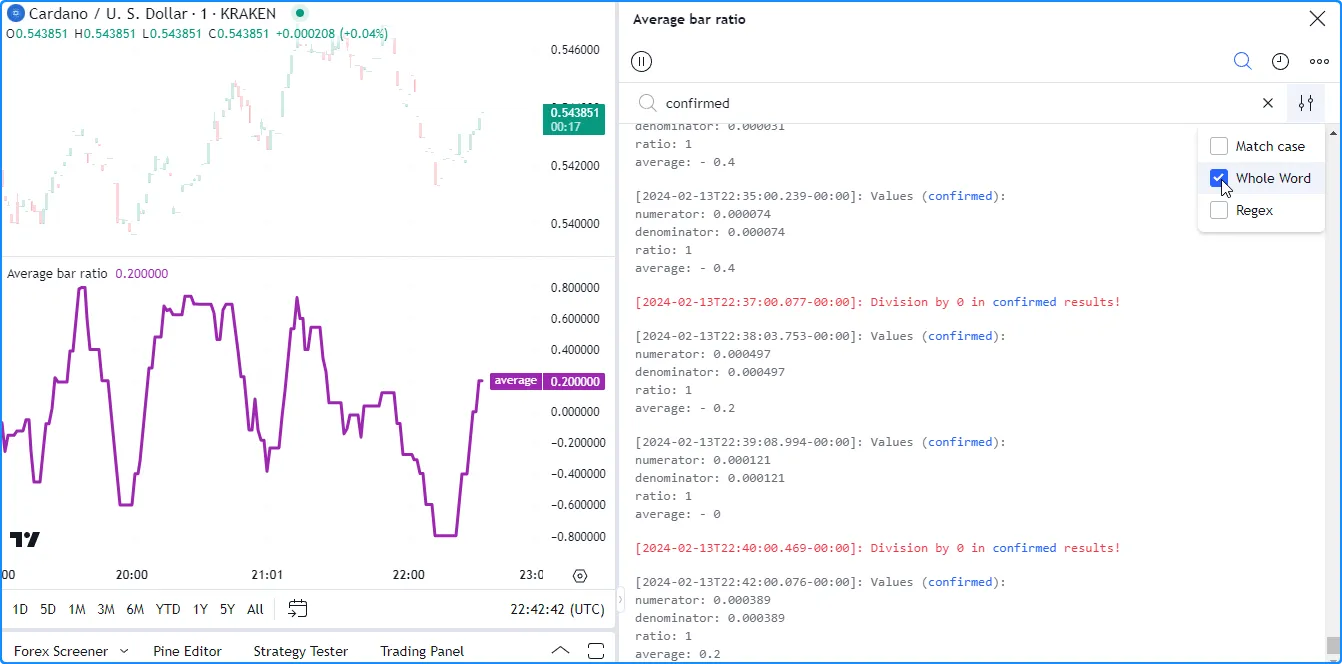The image size is (1342, 664).
Task: Switch to the Pine Editor tab
Action: pos(187,651)
